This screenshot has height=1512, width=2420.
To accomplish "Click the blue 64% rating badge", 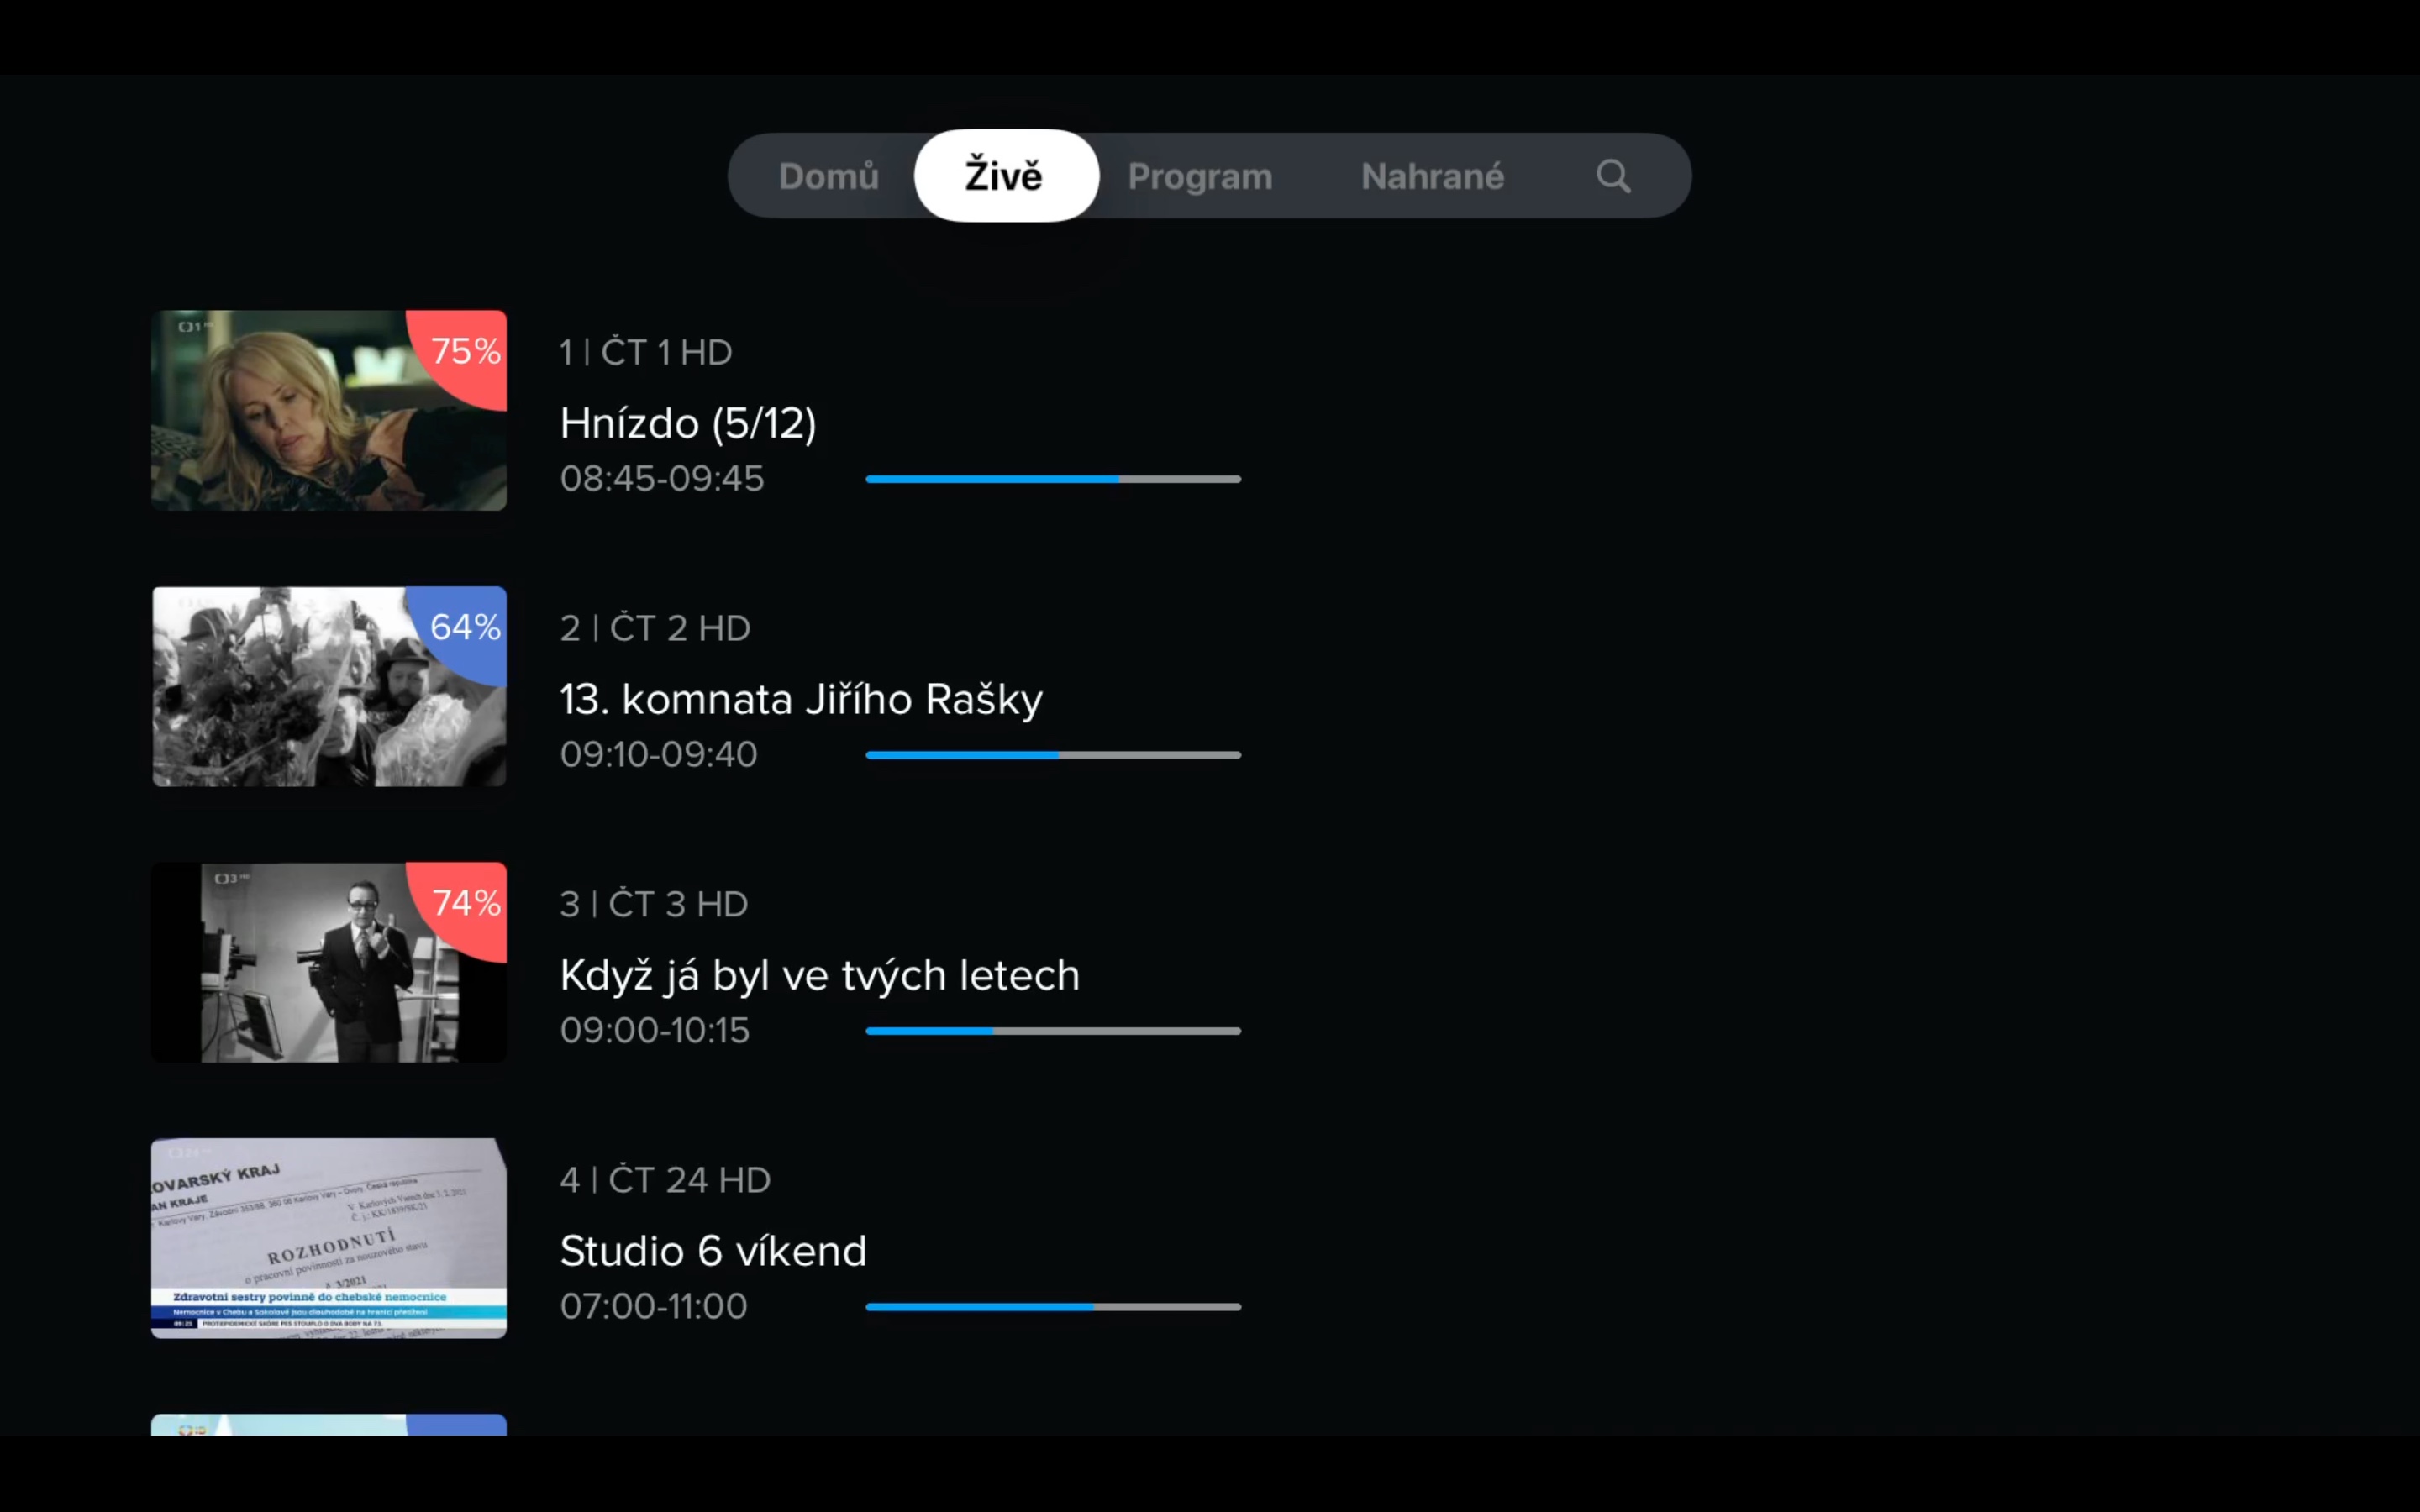I will point(465,628).
